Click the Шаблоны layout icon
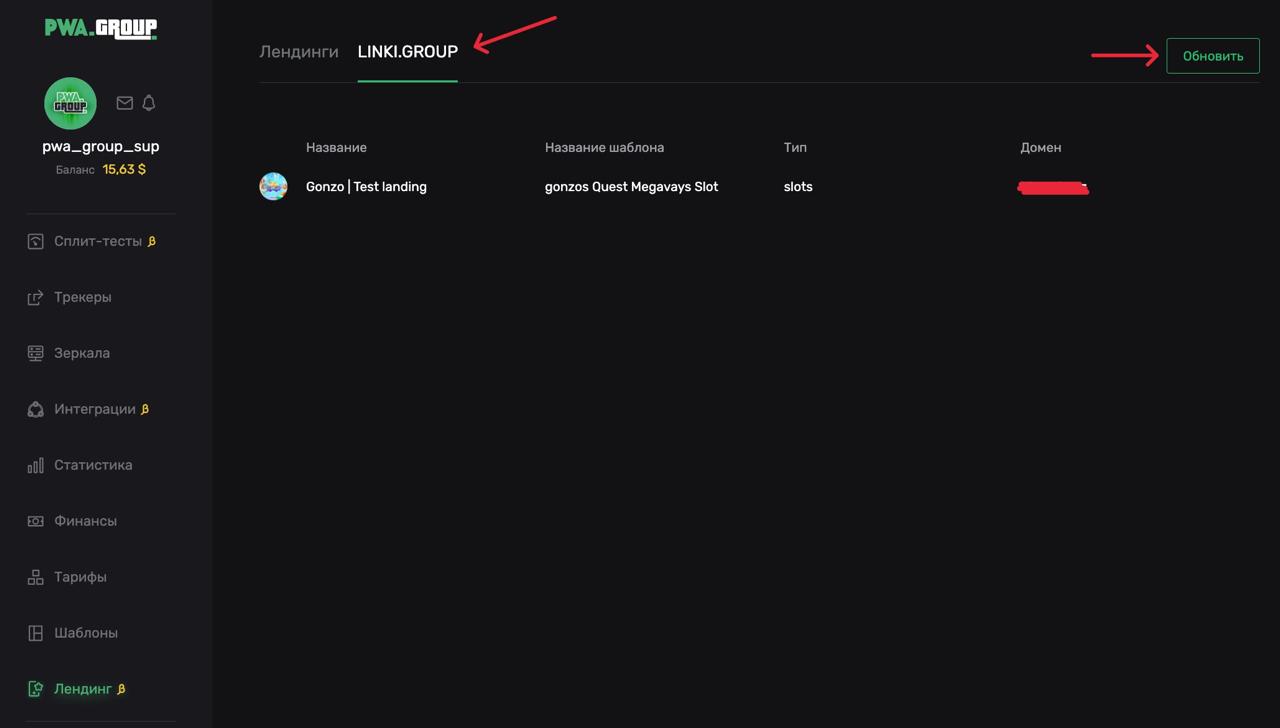 tap(36, 633)
